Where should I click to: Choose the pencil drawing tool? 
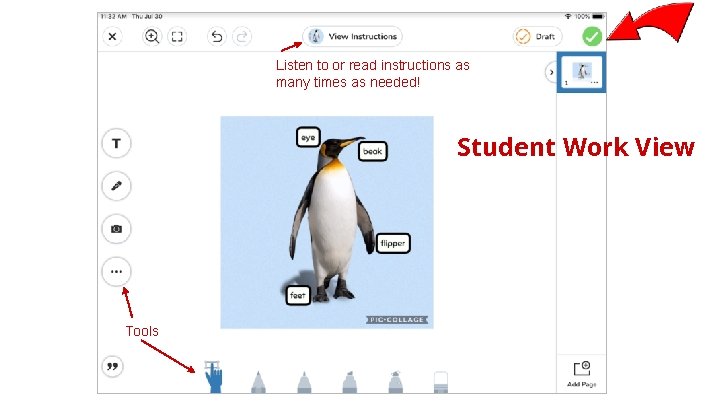tap(259, 382)
